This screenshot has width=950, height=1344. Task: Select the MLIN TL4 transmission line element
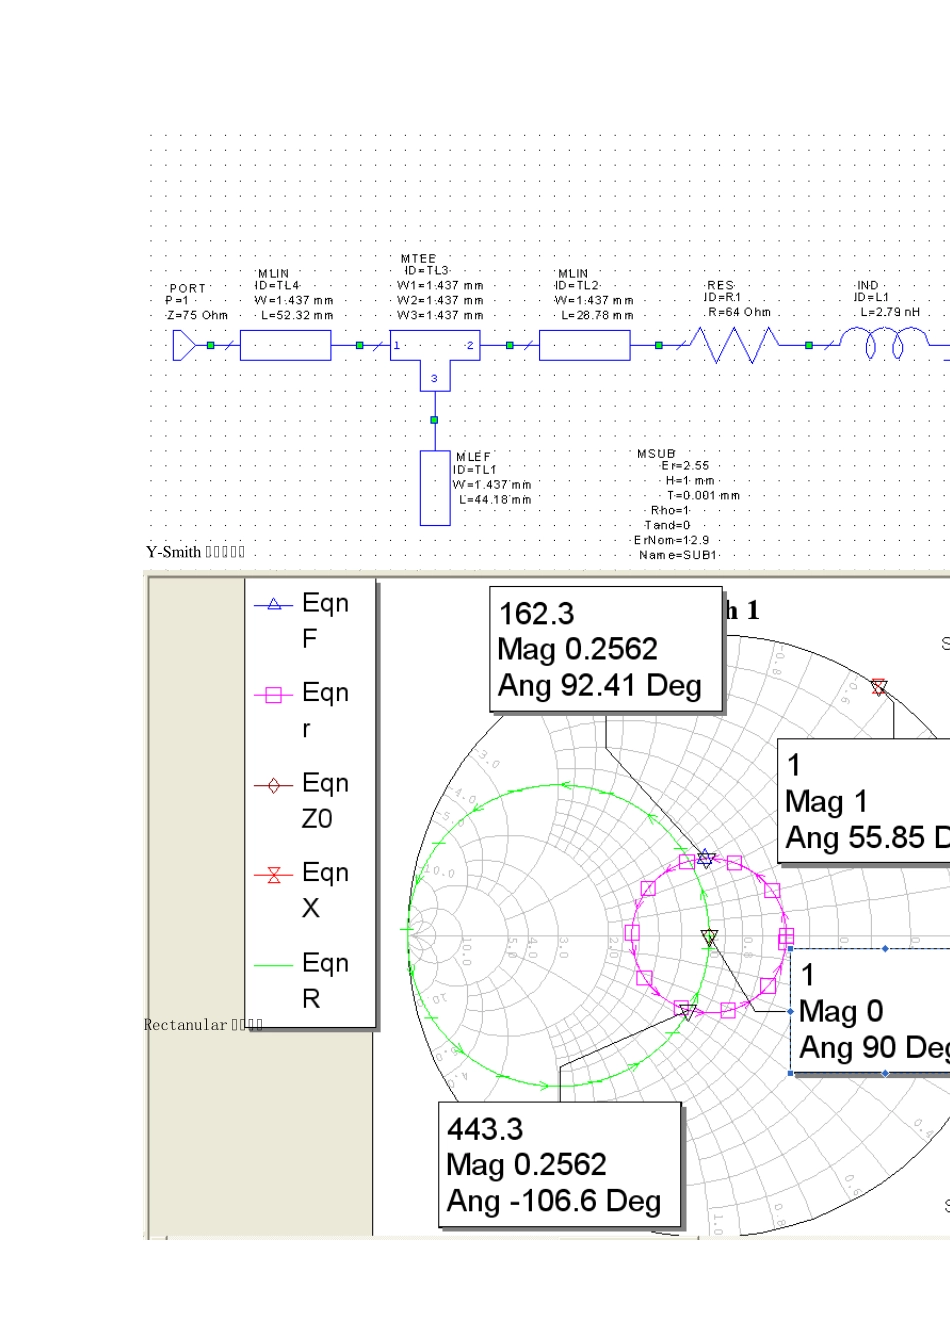point(285,346)
